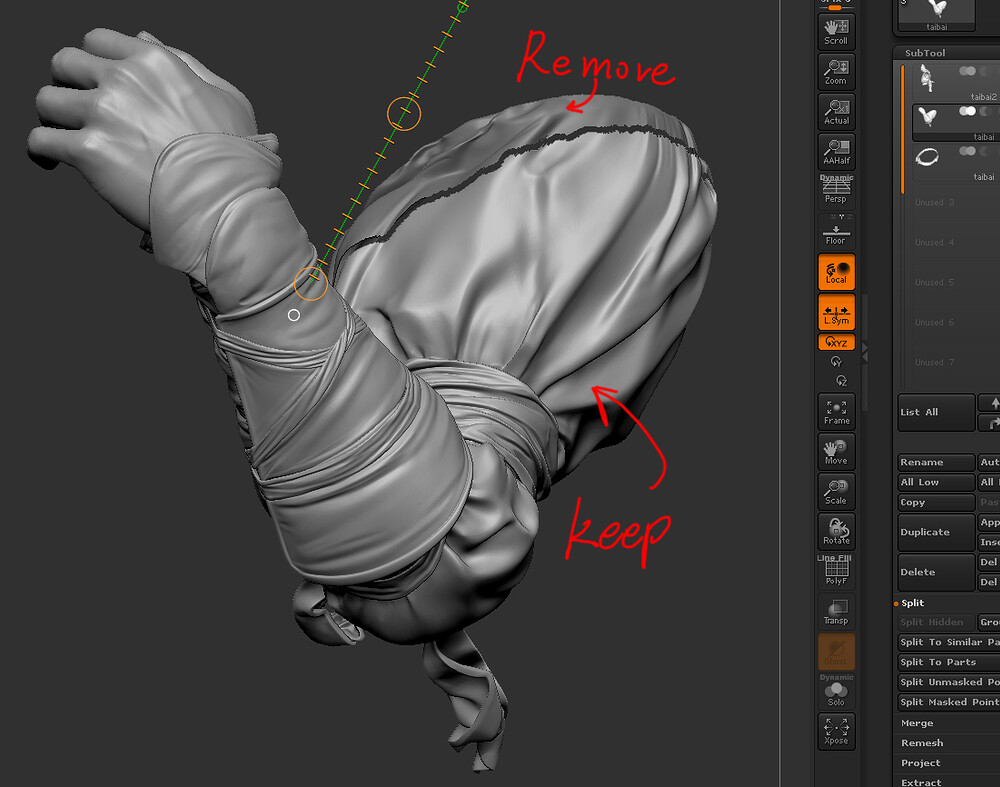Turn off L.Sym local symmetry
The height and width of the screenshot is (787, 1000).
[x=836, y=312]
